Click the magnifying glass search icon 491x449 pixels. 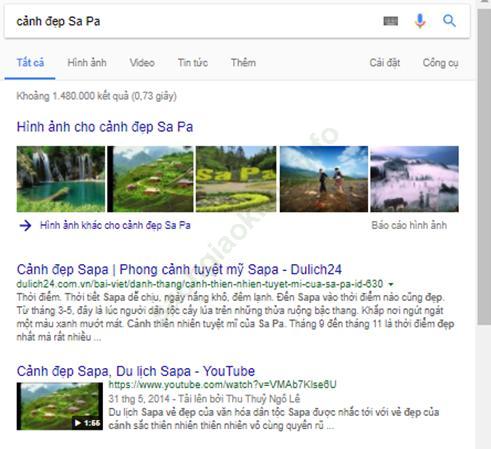[x=449, y=21]
